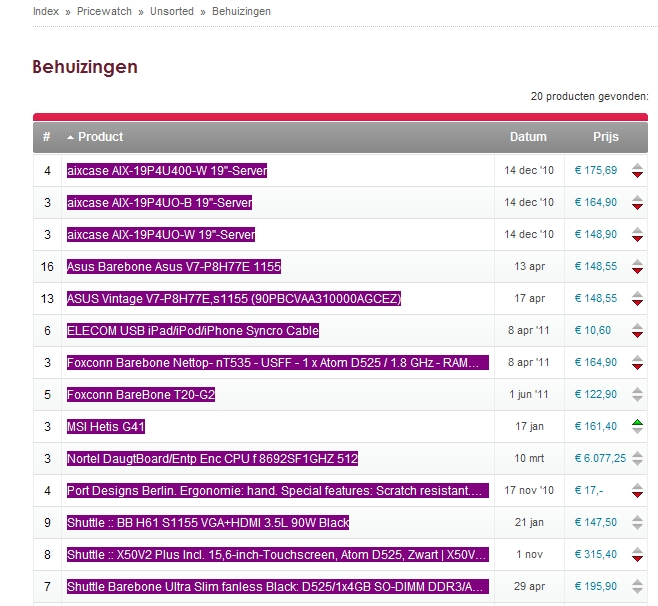The image size is (658, 606).
Task: Sort table by Product column header
Action: [x=100, y=137]
